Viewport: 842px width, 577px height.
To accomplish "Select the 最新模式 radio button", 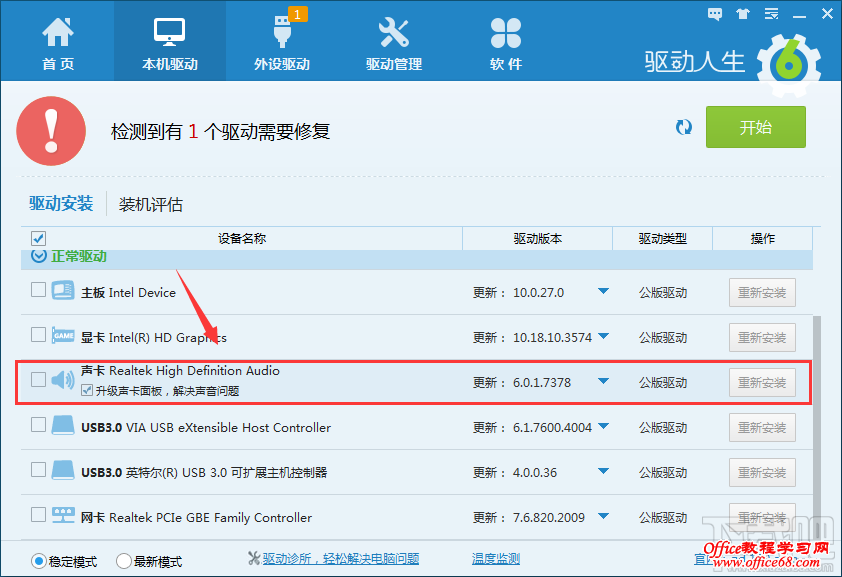I will (124, 561).
